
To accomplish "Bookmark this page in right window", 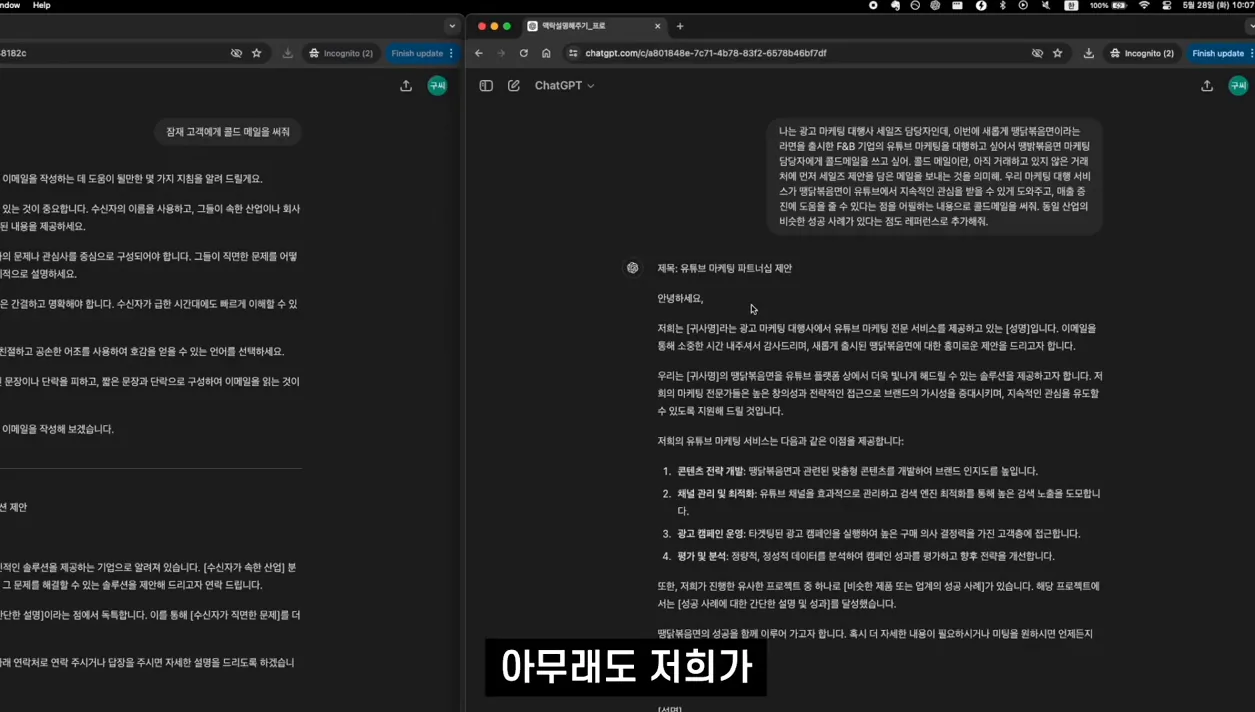I will pyautogui.click(x=1057, y=53).
